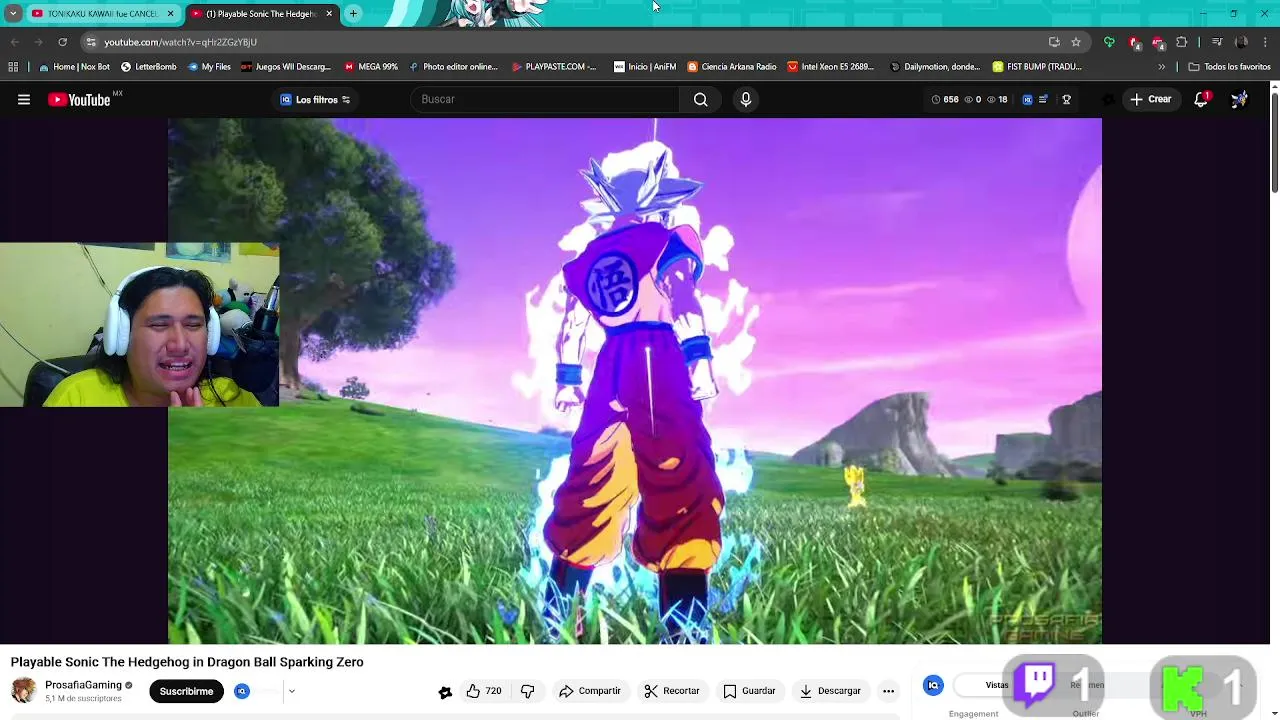Click the Descargar download button

click(x=830, y=691)
